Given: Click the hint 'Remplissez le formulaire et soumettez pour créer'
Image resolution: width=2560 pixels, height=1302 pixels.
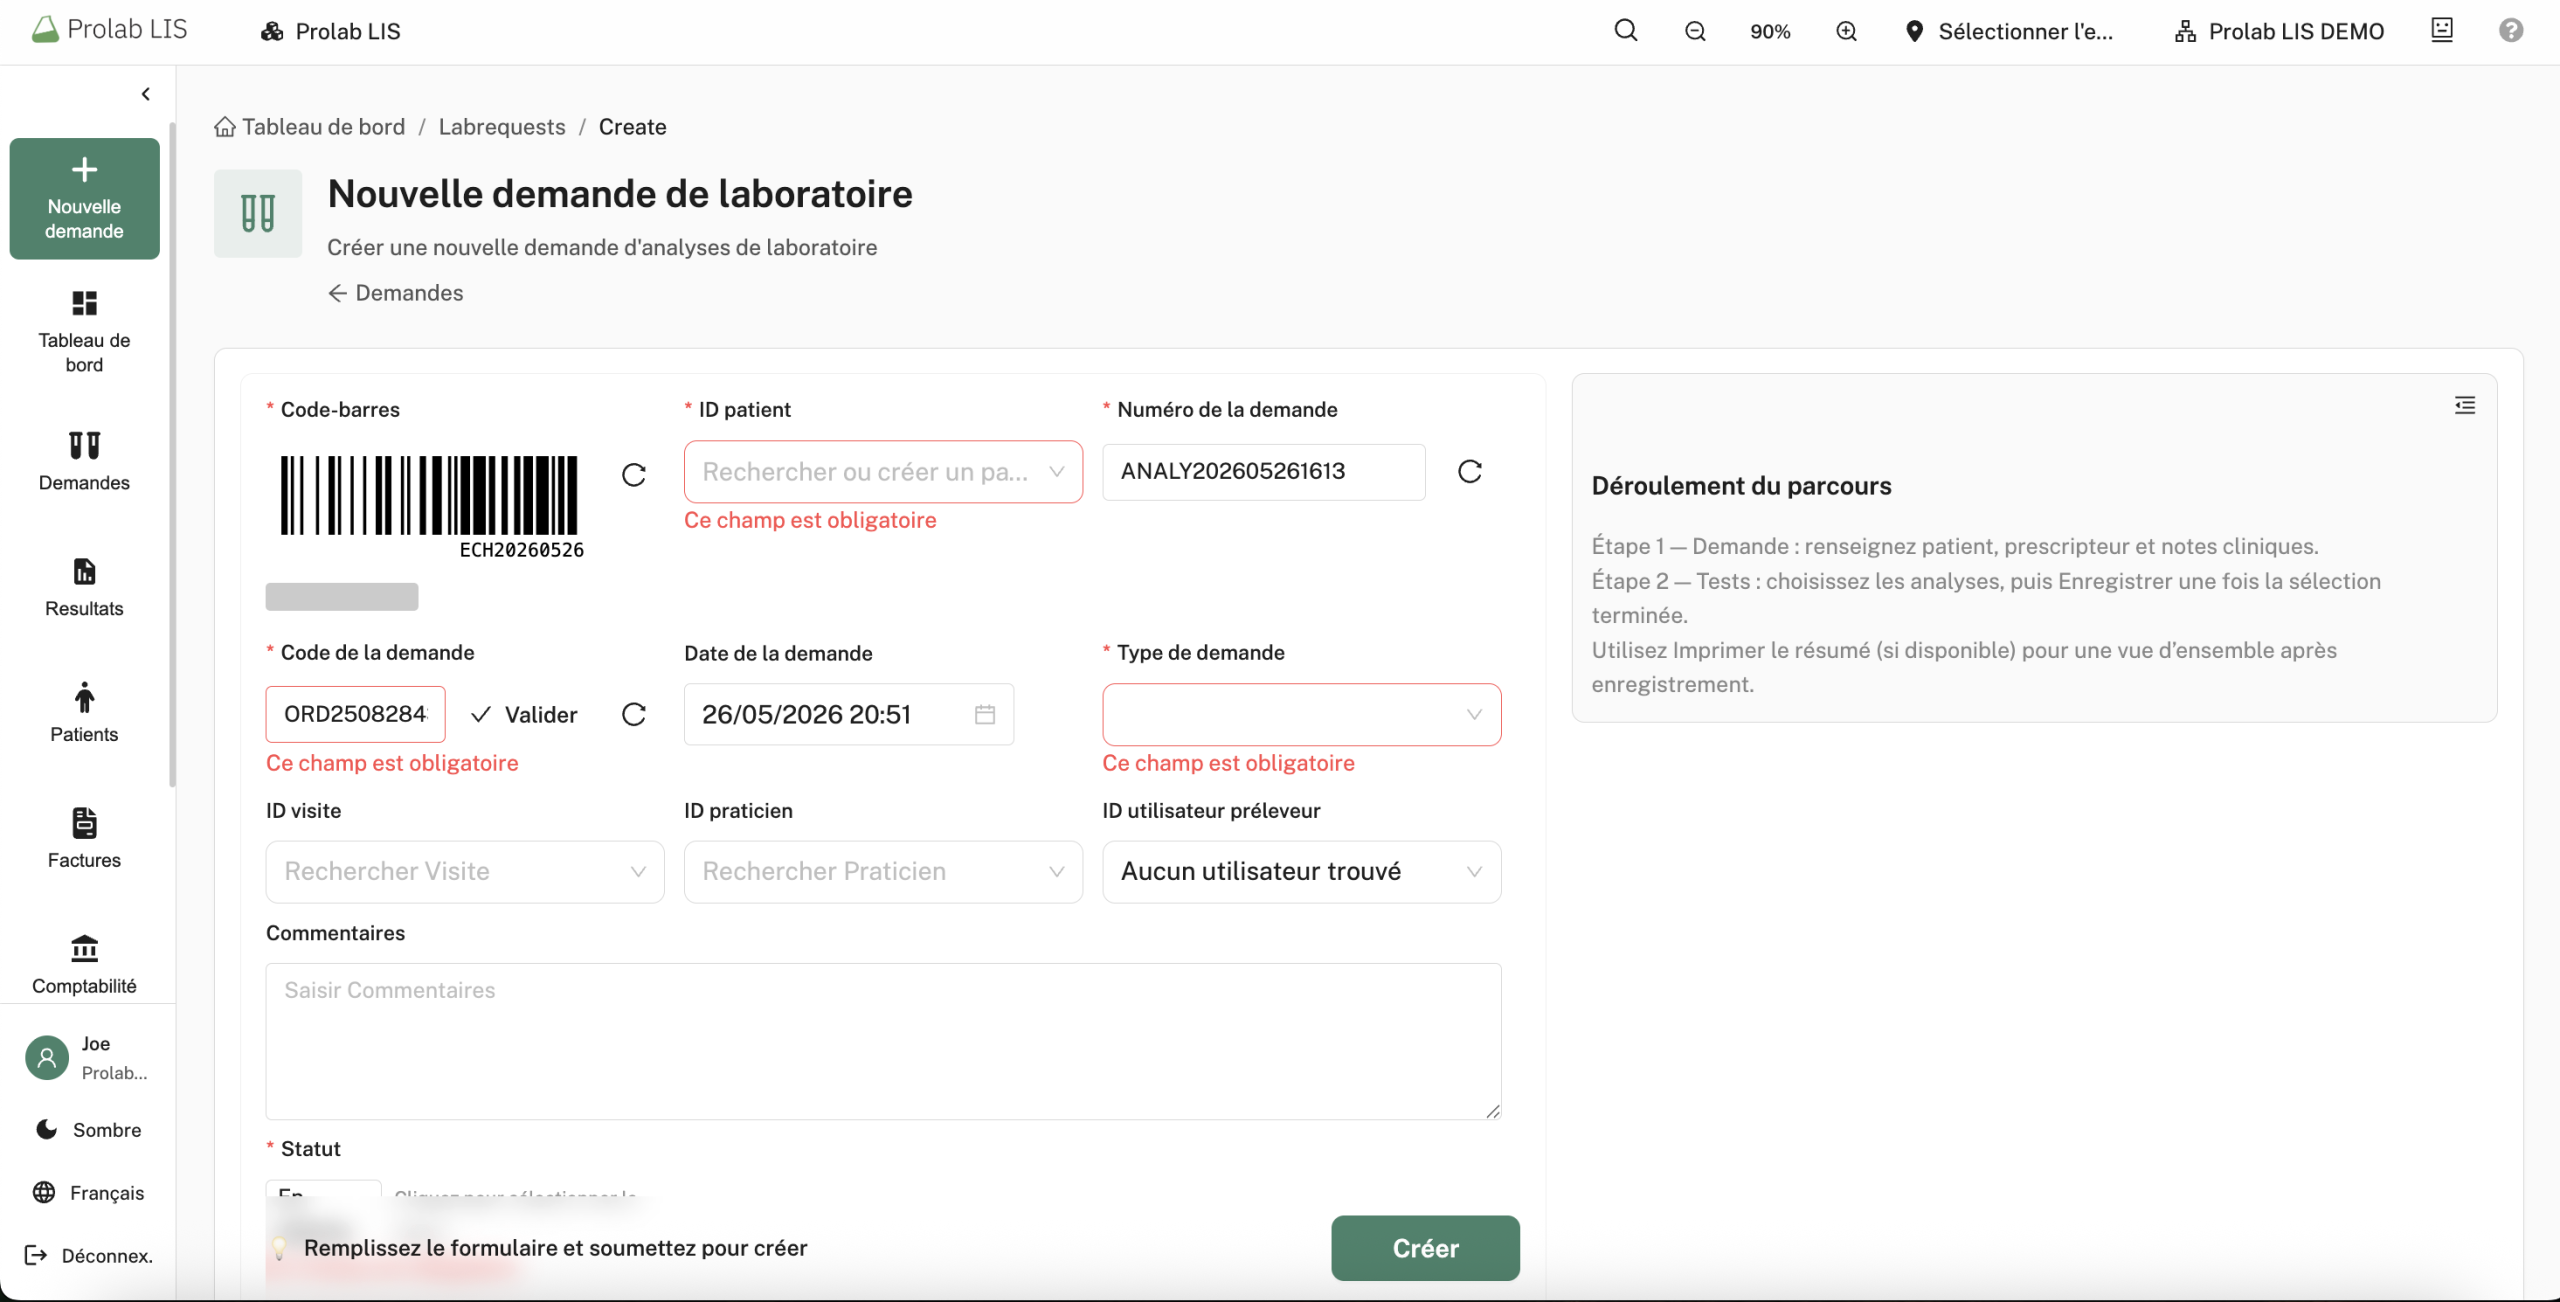Looking at the screenshot, I should [x=555, y=1248].
